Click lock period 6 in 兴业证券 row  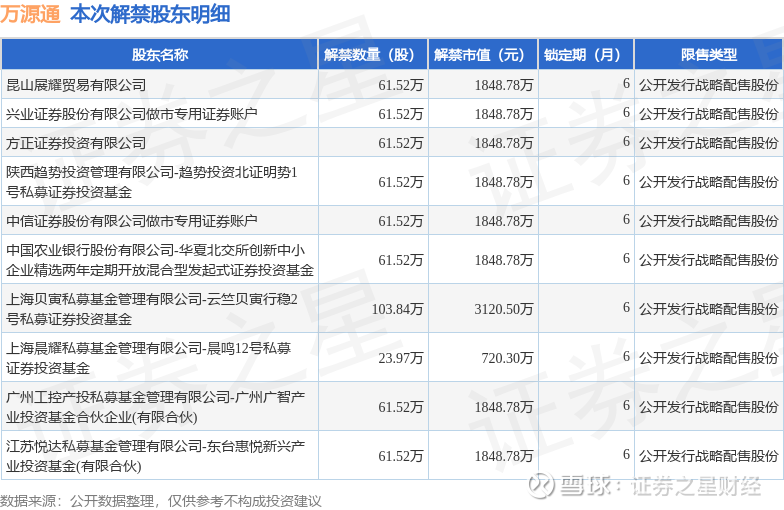[626, 112]
